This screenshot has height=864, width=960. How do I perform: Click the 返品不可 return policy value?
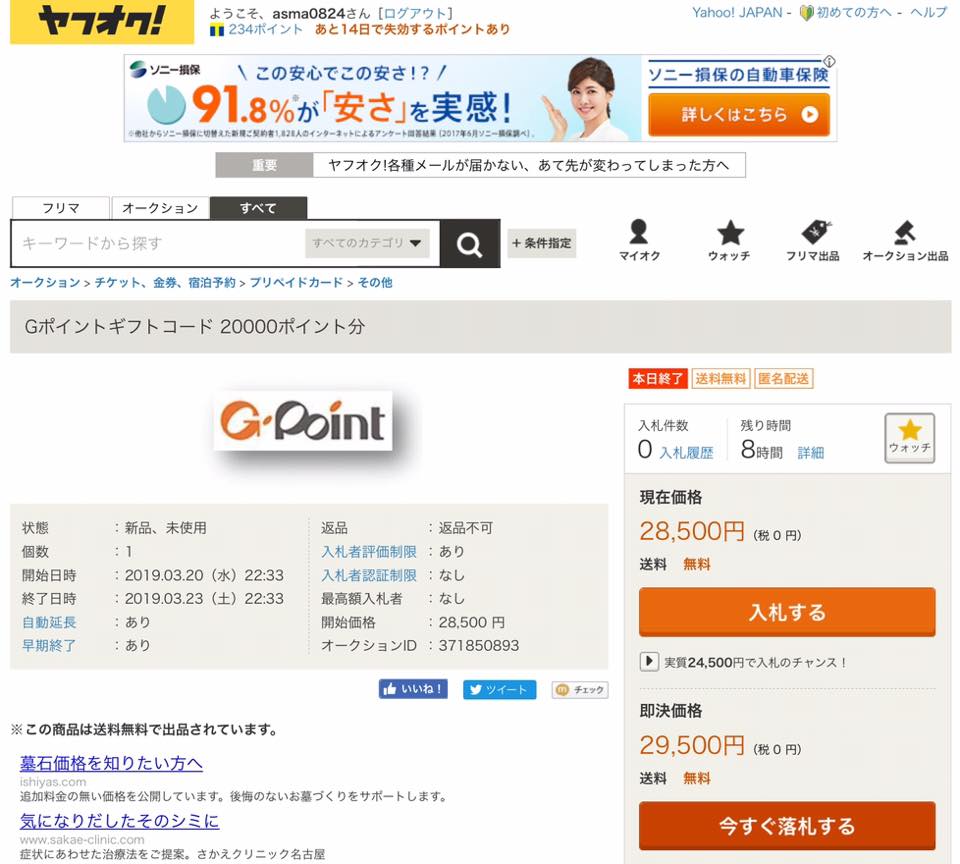465,528
